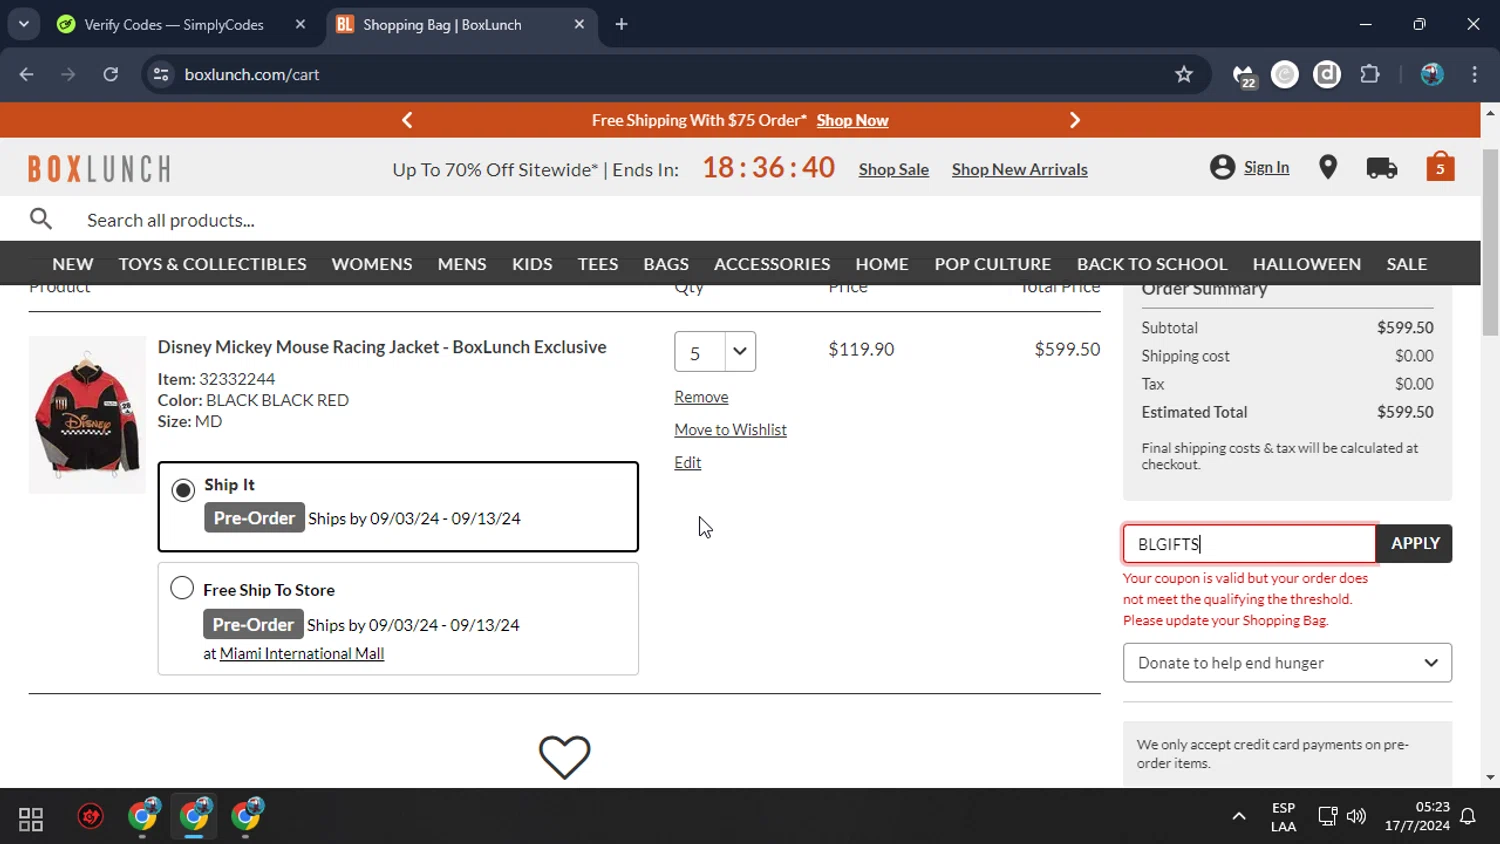The height and width of the screenshot is (844, 1500).
Task: Click the Shop New Arrivals link
Action: pyautogui.click(x=1020, y=170)
